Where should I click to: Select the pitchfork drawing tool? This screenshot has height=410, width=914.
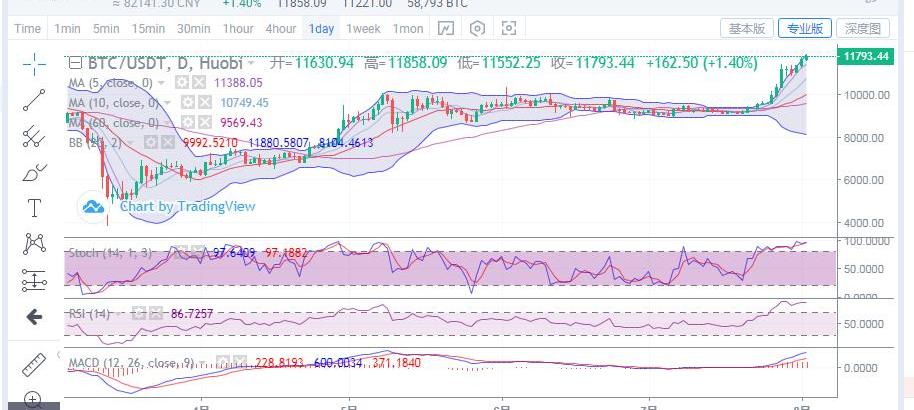click(x=34, y=136)
